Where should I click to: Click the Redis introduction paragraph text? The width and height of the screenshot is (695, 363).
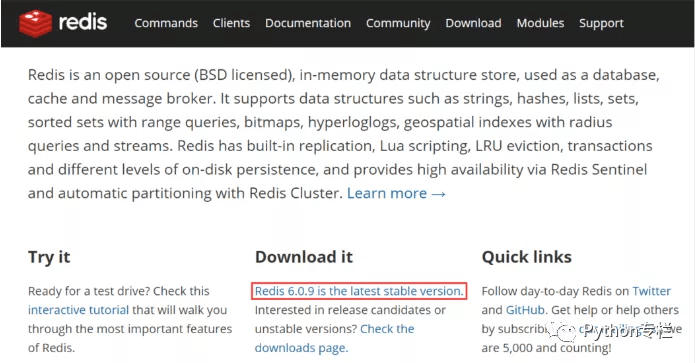tap(344, 134)
